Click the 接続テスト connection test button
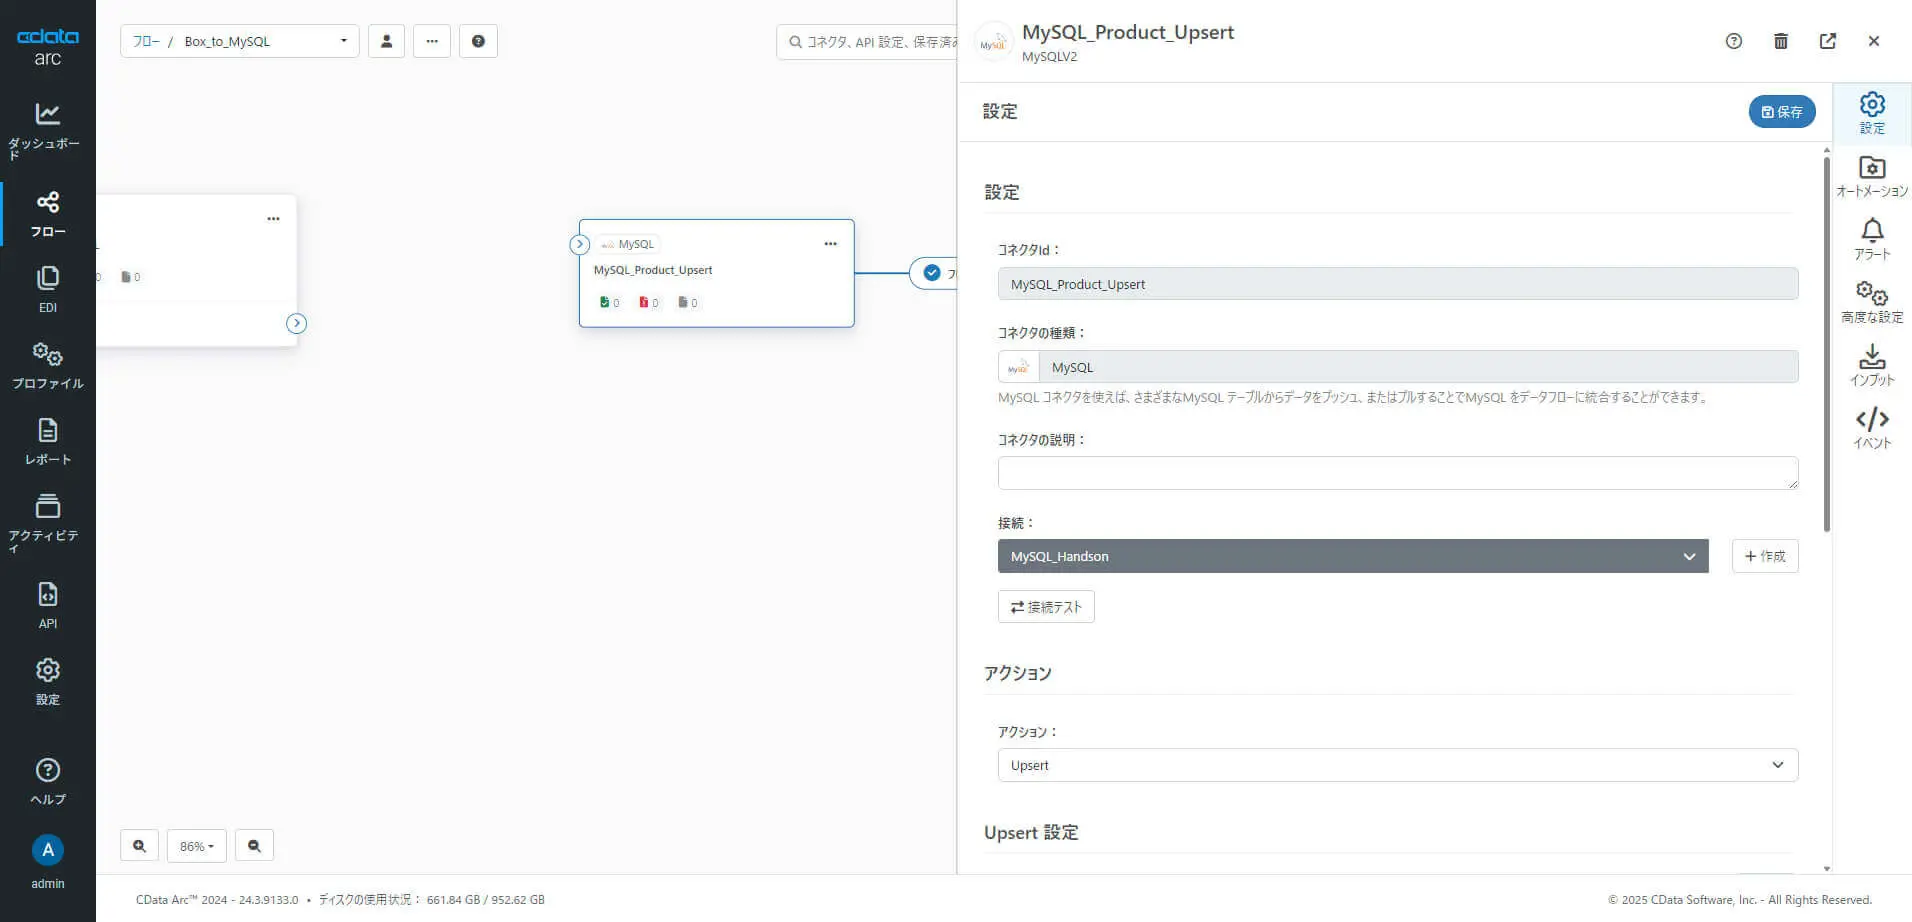The image size is (1912, 922). (x=1045, y=607)
